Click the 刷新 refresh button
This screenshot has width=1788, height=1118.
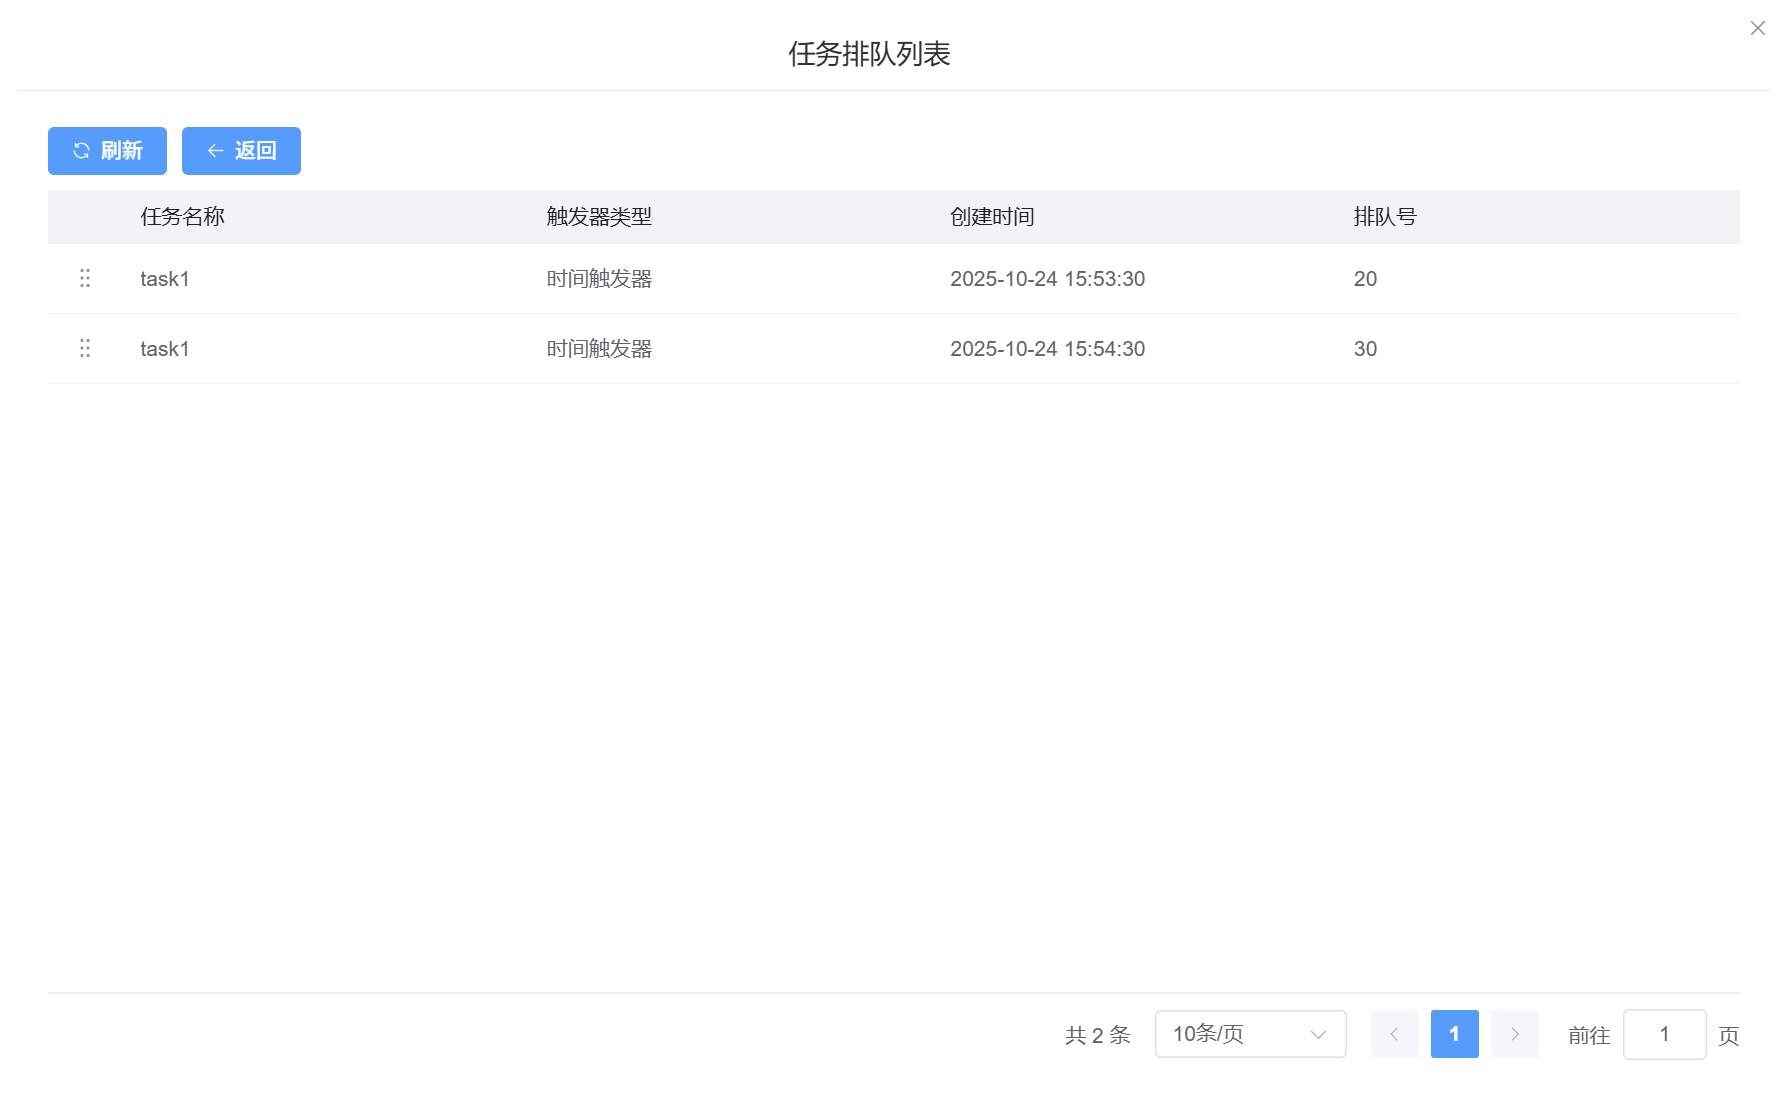click(107, 151)
